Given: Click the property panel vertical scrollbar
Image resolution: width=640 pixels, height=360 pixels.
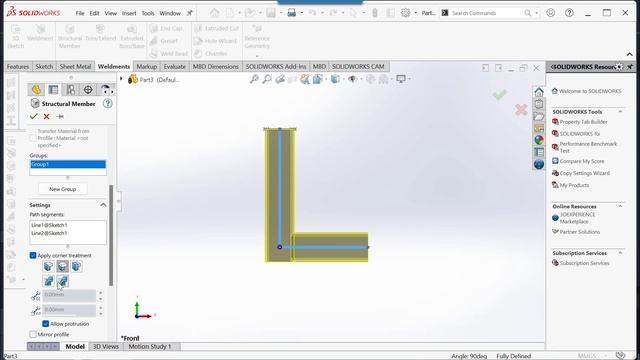Looking at the screenshot, I should tap(111, 235).
